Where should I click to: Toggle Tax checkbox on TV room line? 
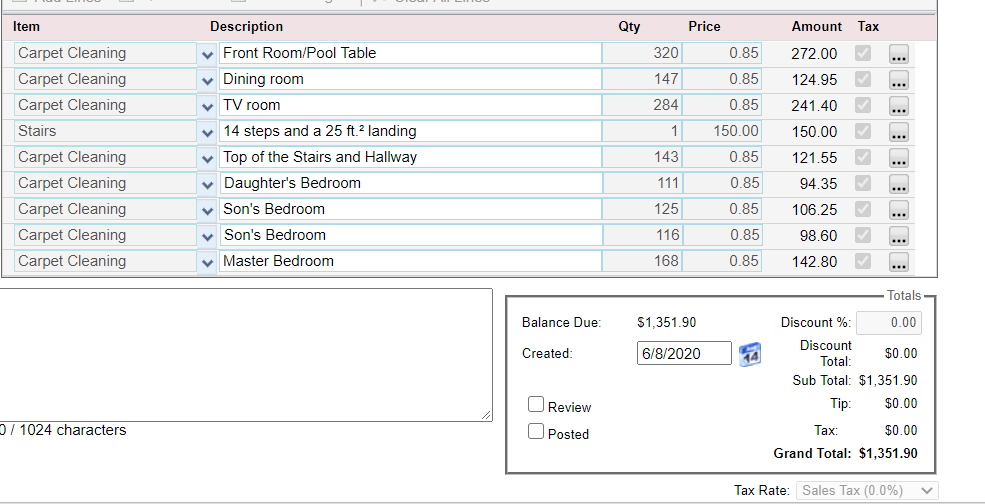863,105
